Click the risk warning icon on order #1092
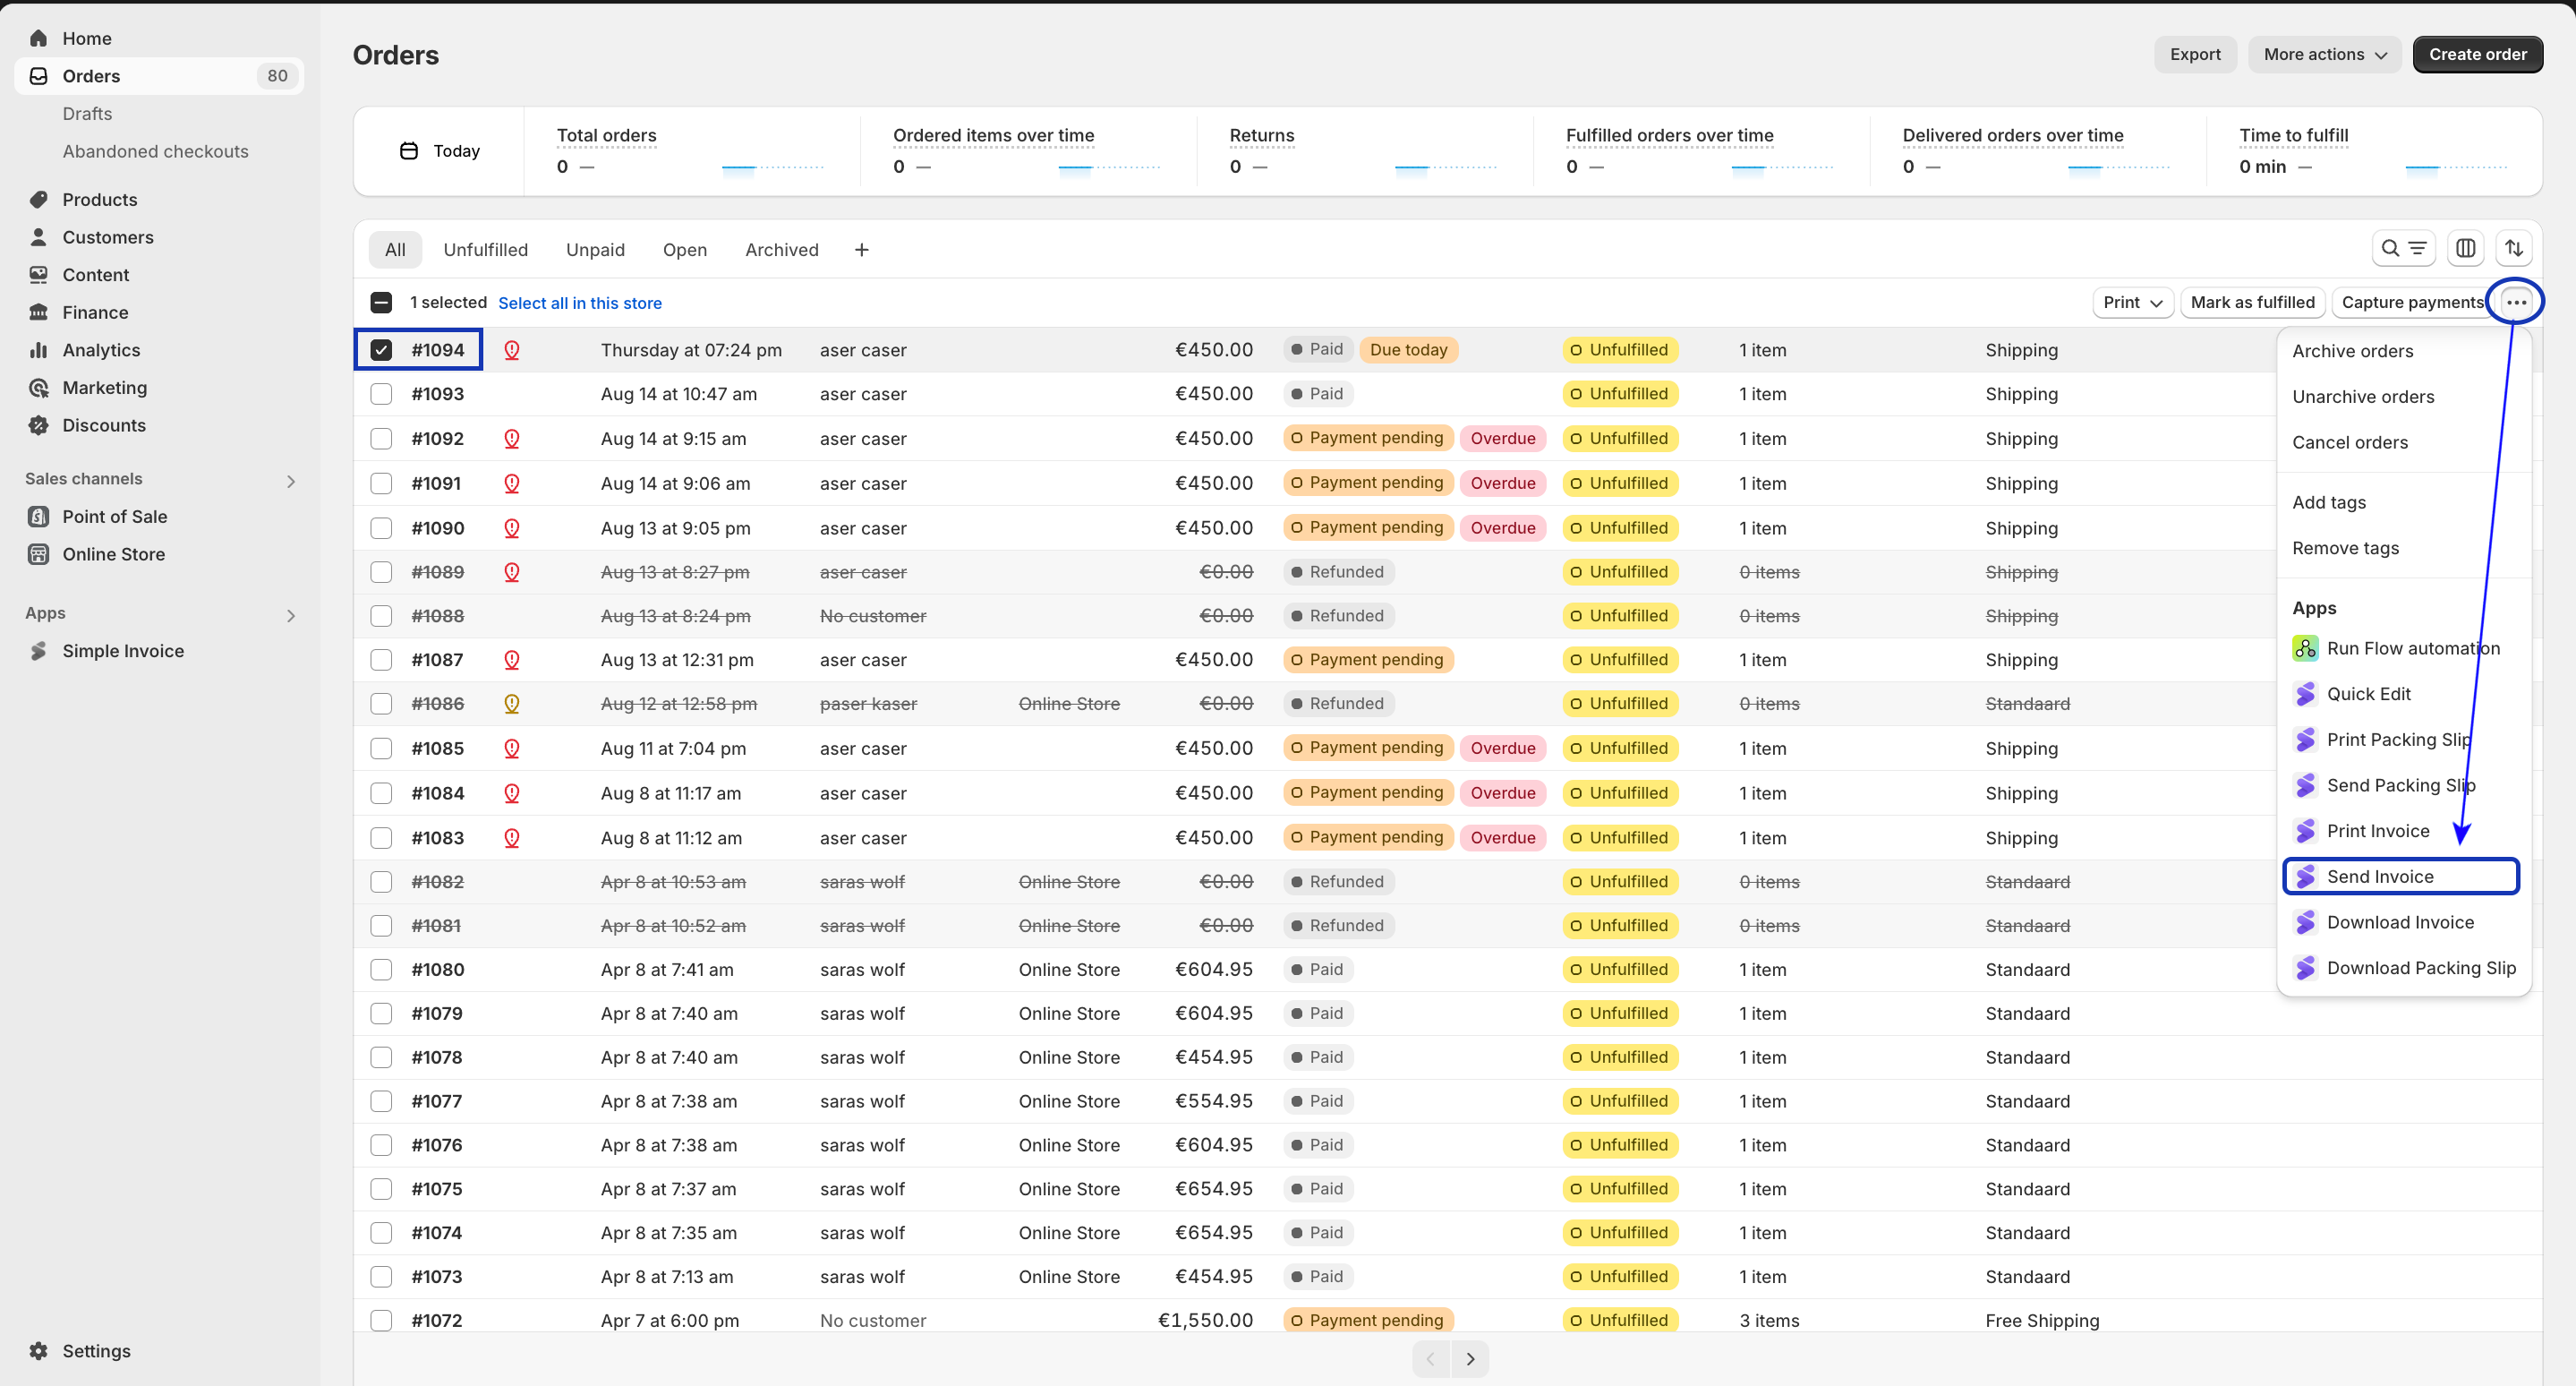 [x=512, y=439]
